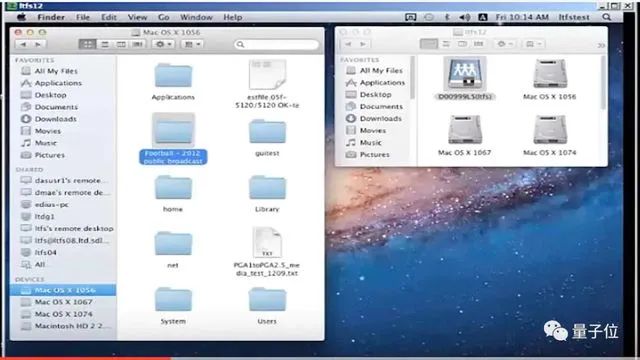Open the Applications folder icon

point(173,76)
